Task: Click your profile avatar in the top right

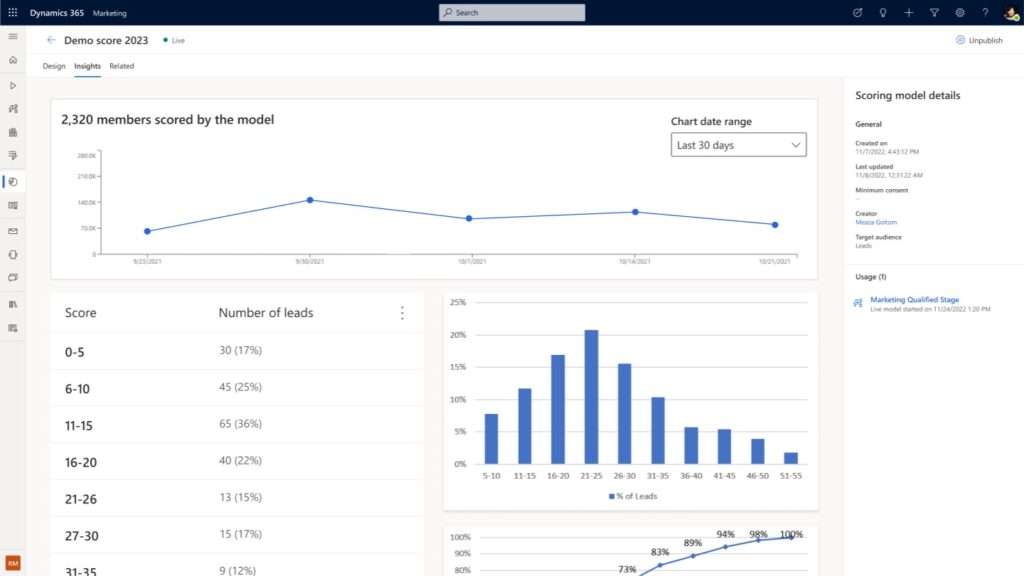Action: (1011, 13)
